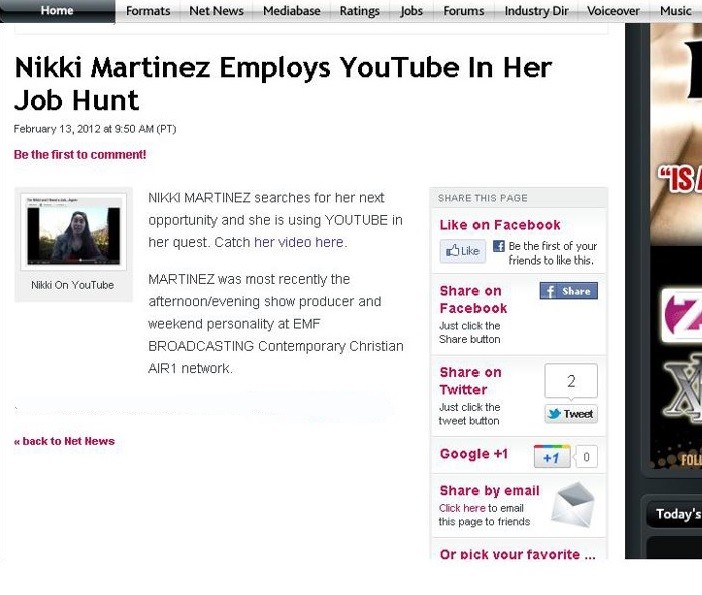702x595 pixels.
Task: Click the Google +1 count box
Action: pos(586,457)
